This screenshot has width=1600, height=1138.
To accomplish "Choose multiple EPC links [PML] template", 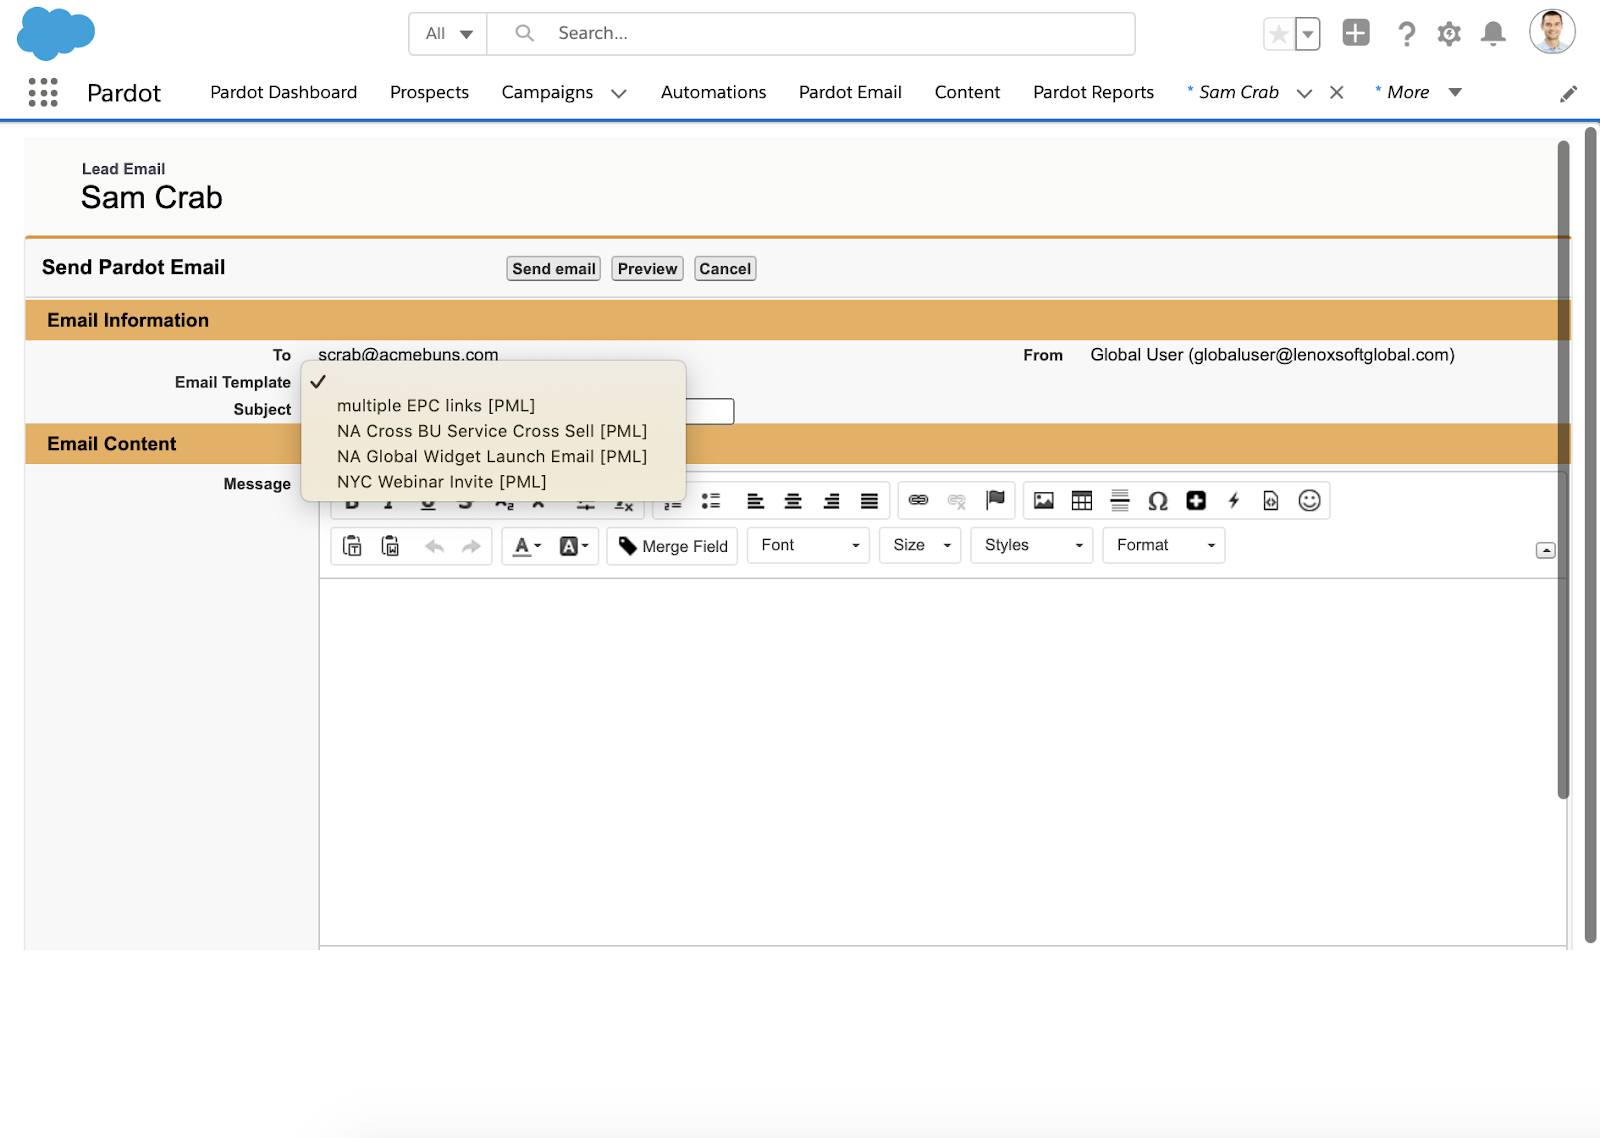I will [x=493, y=406].
